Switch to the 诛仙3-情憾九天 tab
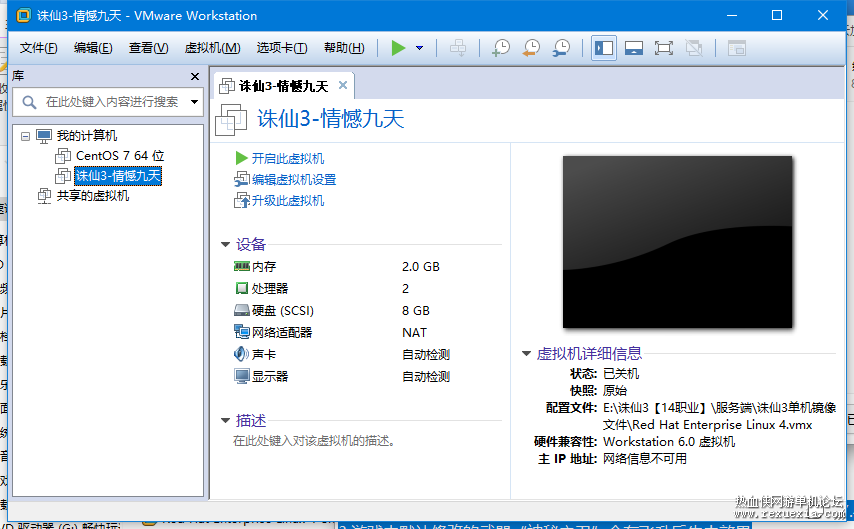 pos(283,86)
